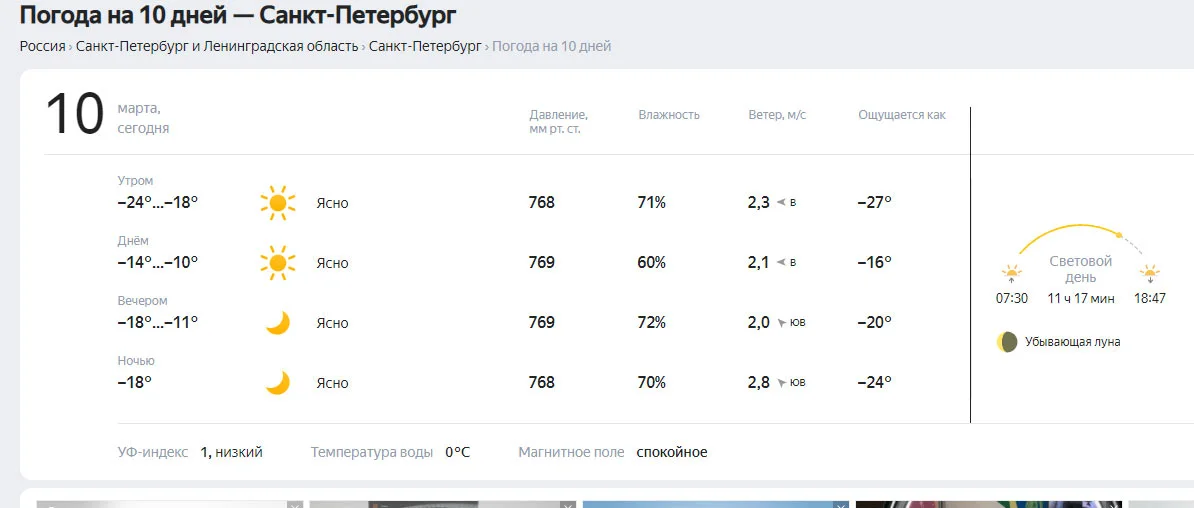Click the sunrise icon above 07:30
The width and height of the screenshot is (1194, 508).
pyautogui.click(x=1011, y=273)
